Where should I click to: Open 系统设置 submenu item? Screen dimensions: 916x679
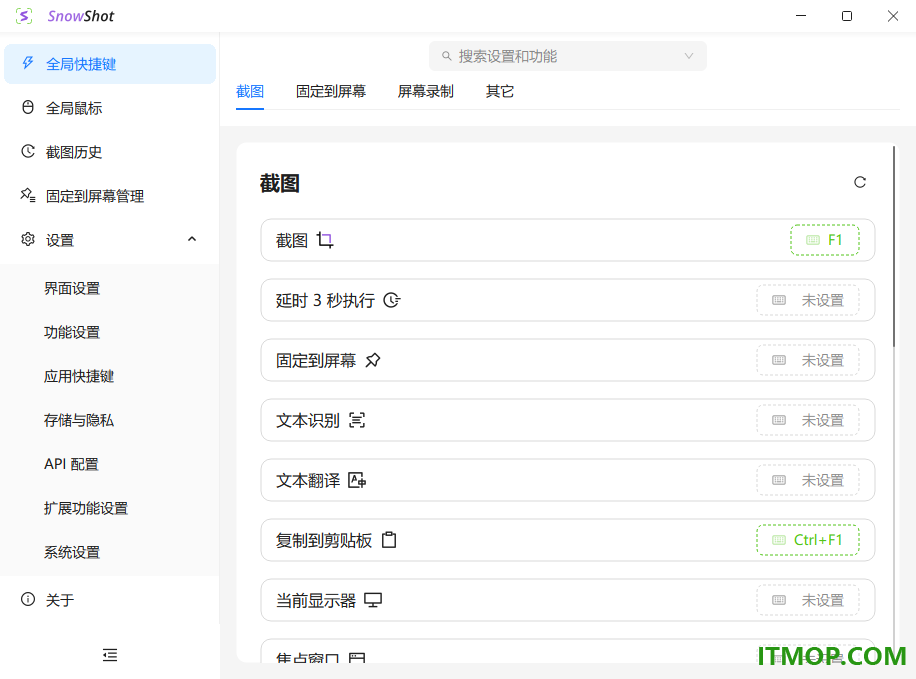click(110, 552)
